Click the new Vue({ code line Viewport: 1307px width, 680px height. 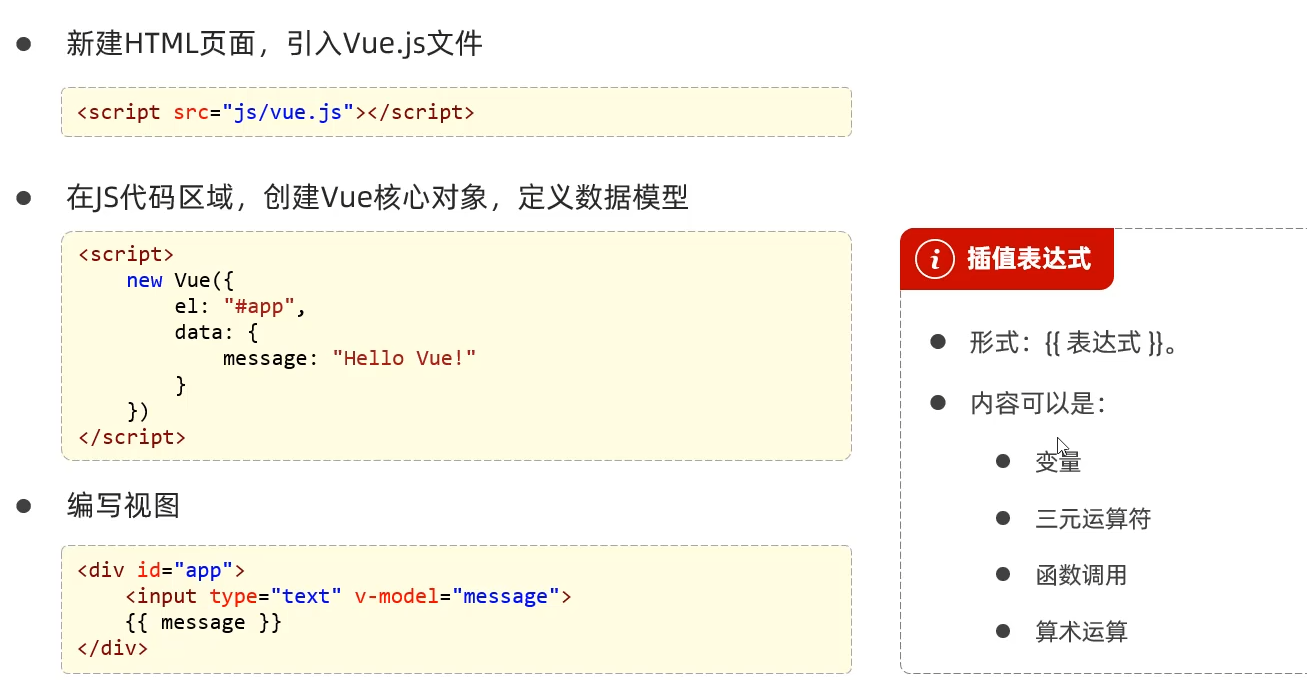click(180, 281)
